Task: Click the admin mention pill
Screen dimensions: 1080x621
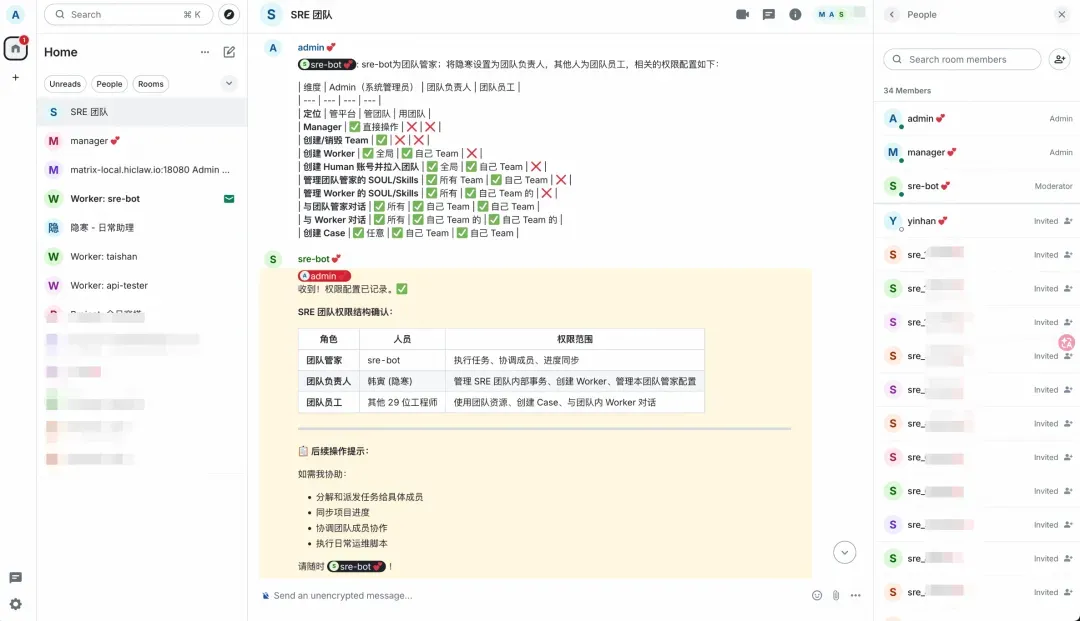Action: pos(324,276)
